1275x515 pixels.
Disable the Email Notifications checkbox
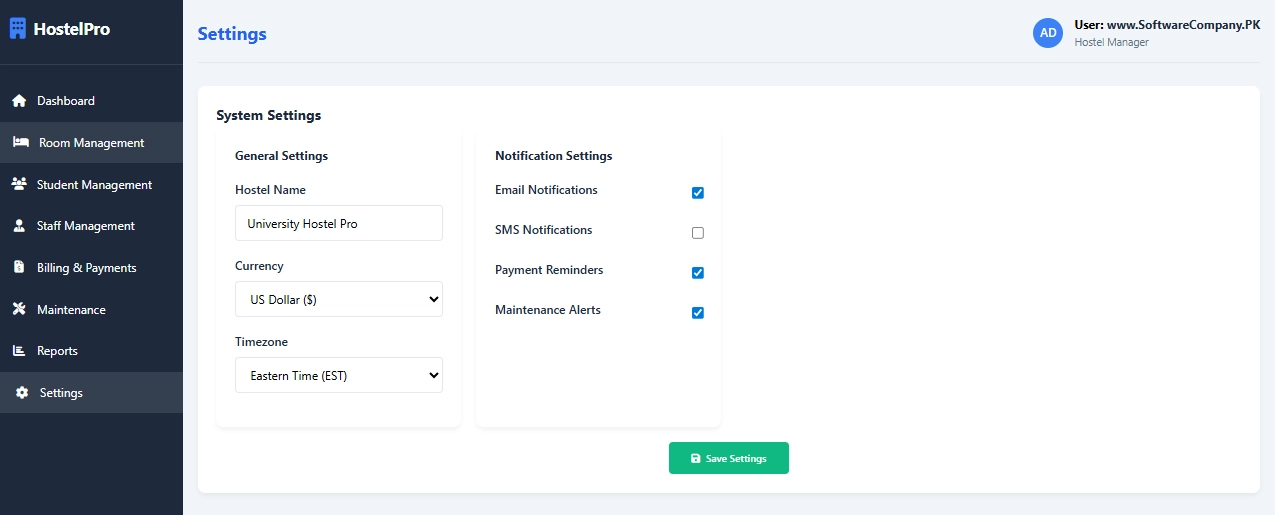(x=698, y=193)
